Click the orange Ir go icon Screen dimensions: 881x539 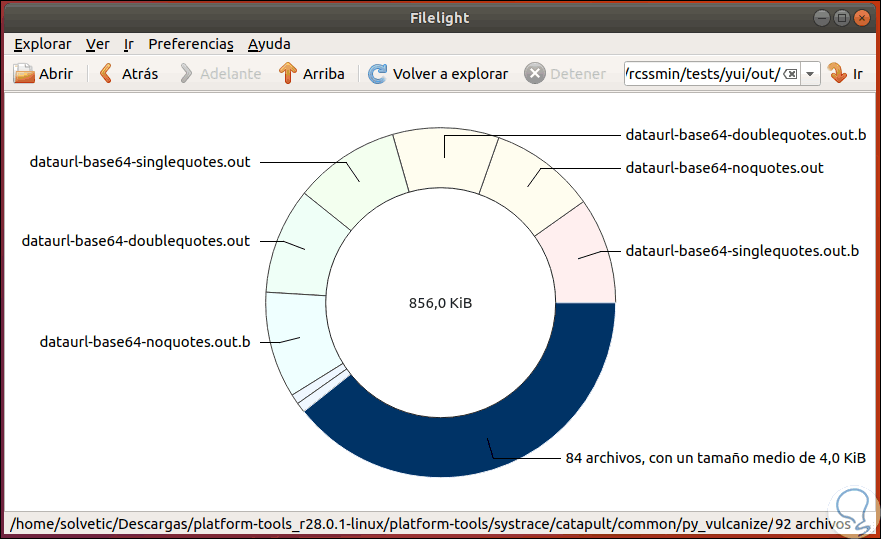tap(837, 74)
